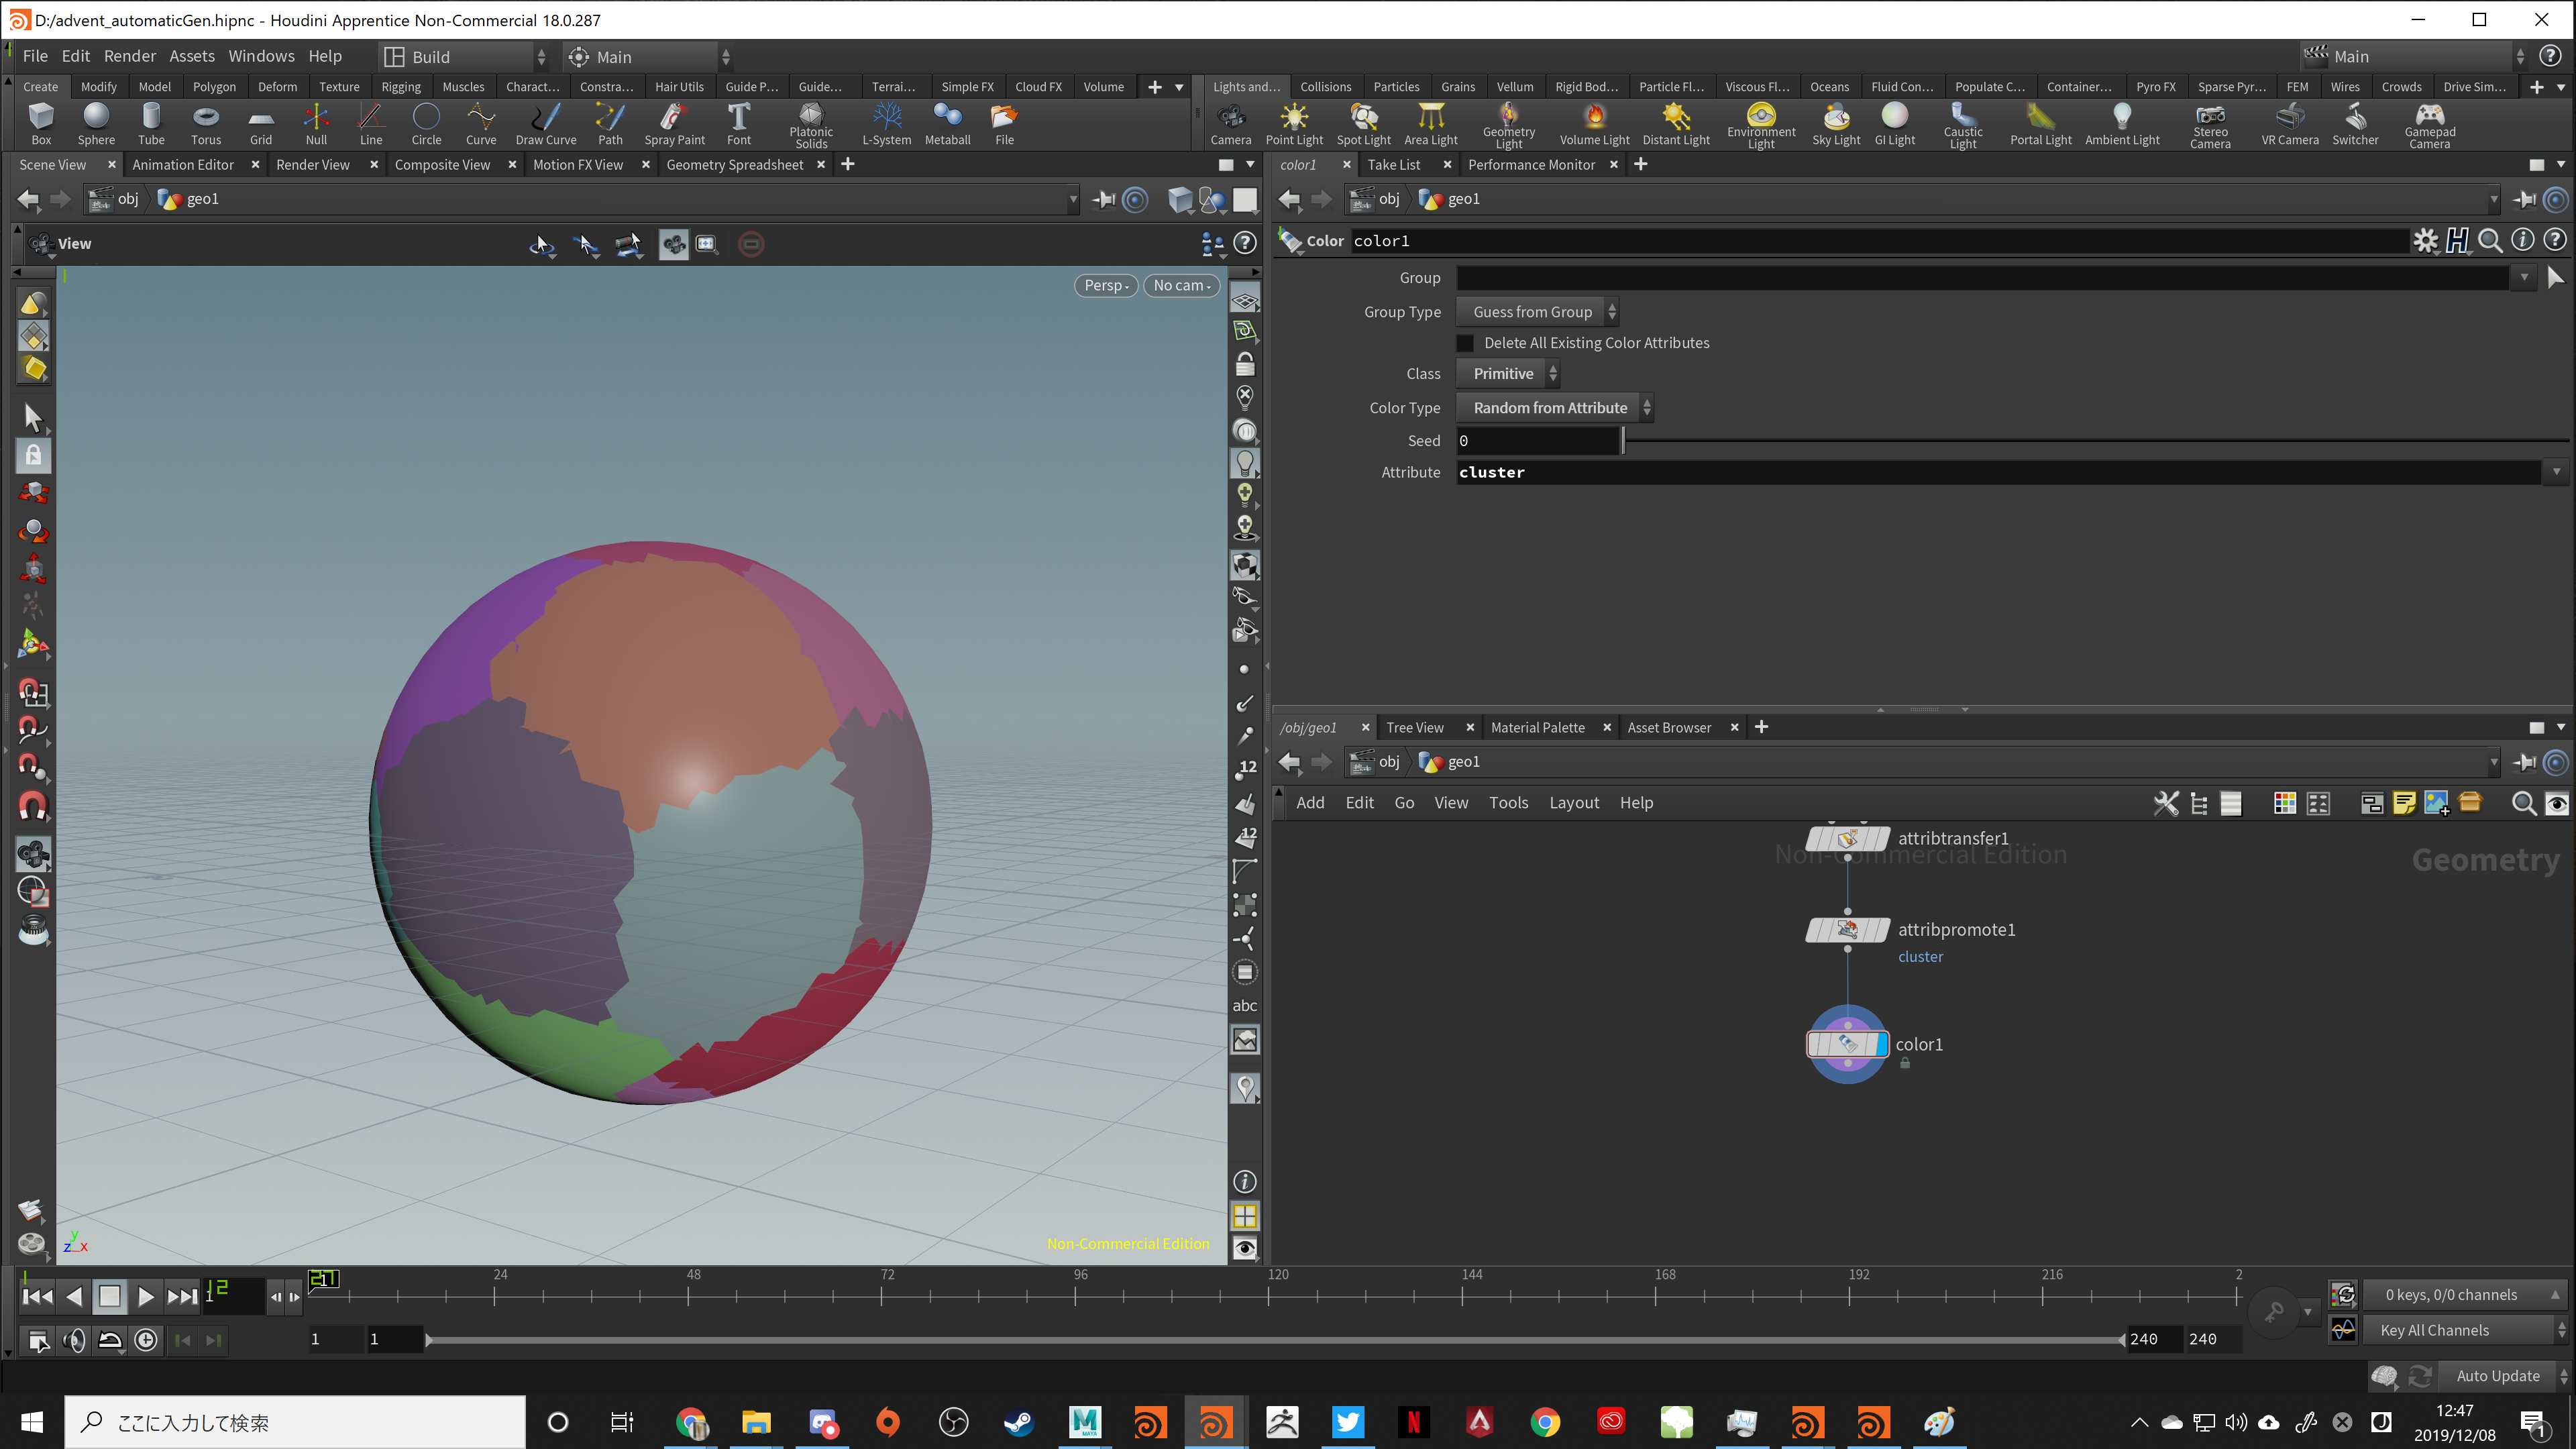This screenshot has height=1449, width=2576.
Task: Select the Metaball tool
Action: tap(947, 122)
